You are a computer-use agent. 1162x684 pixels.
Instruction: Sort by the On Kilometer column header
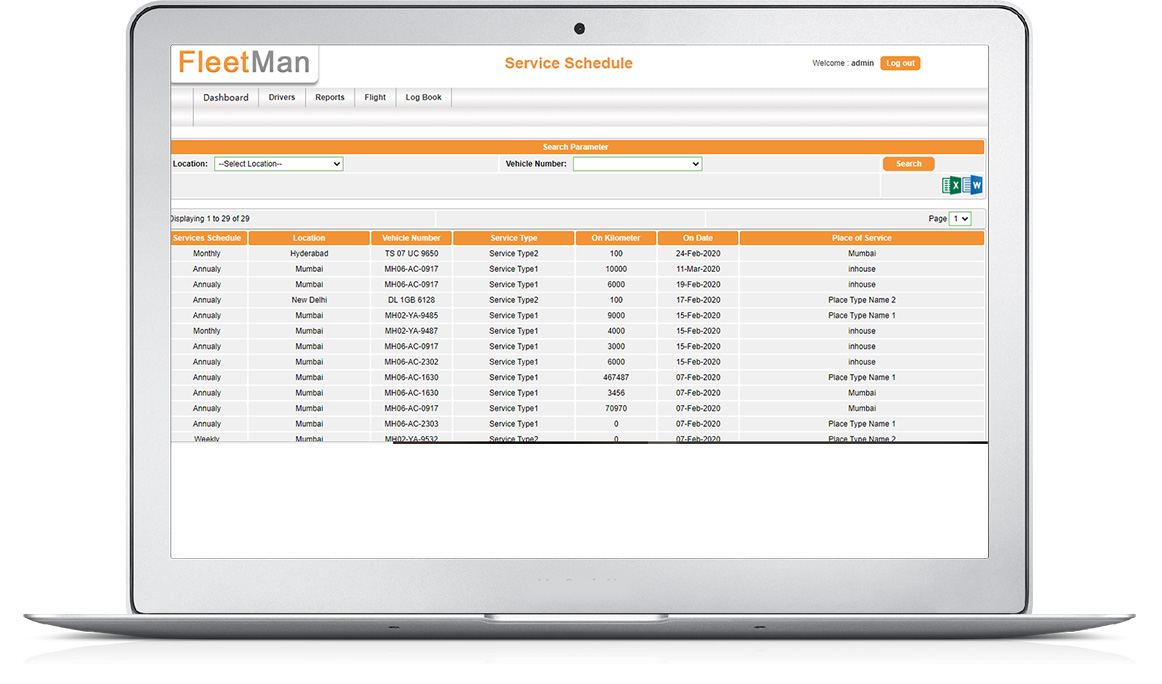[x=615, y=238]
